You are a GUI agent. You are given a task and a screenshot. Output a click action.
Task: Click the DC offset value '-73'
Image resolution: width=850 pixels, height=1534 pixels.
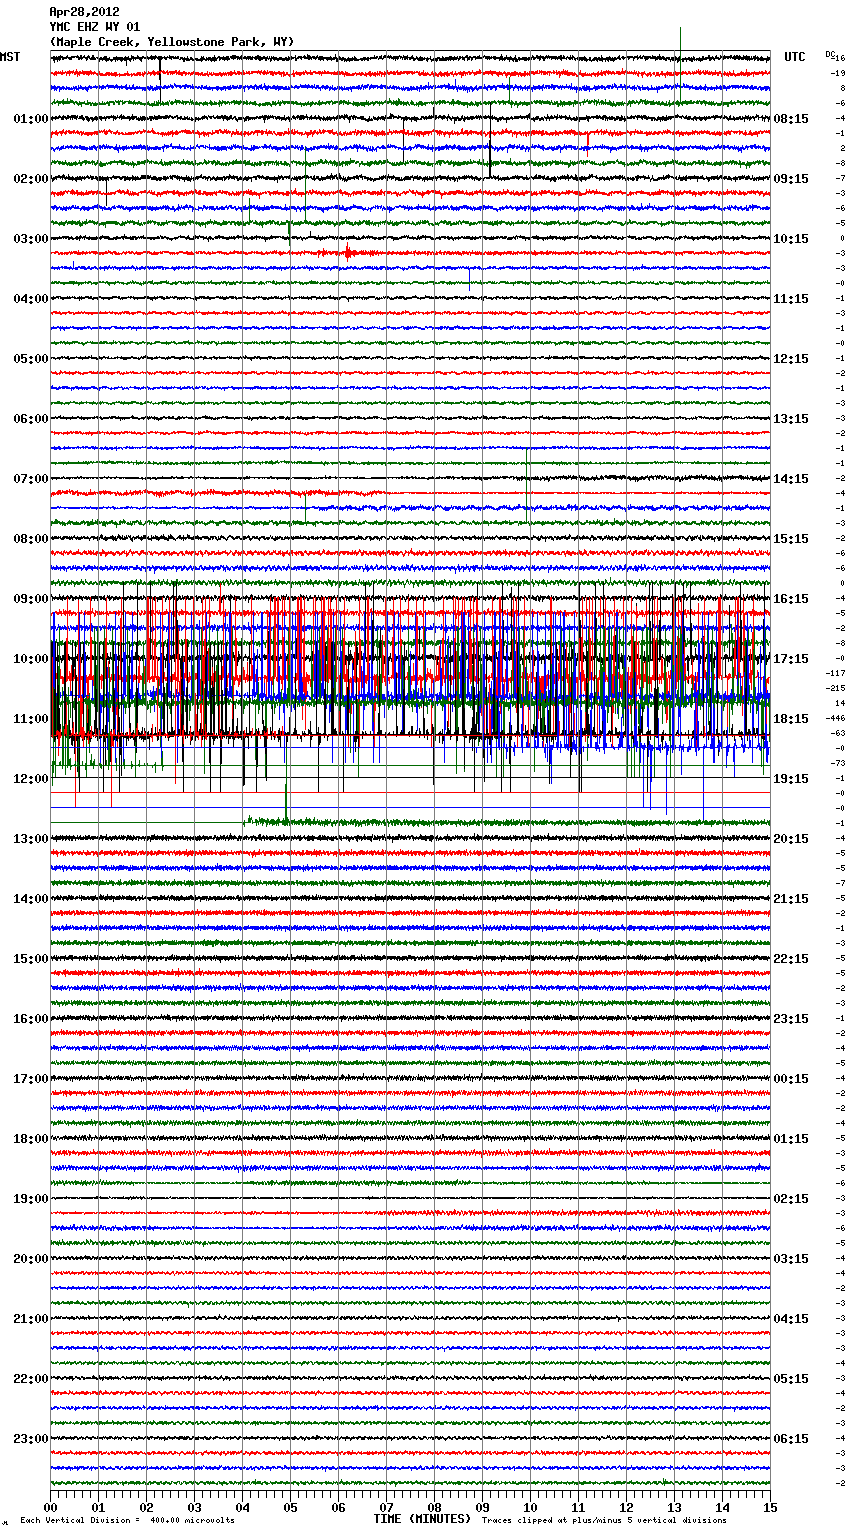[838, 763]
